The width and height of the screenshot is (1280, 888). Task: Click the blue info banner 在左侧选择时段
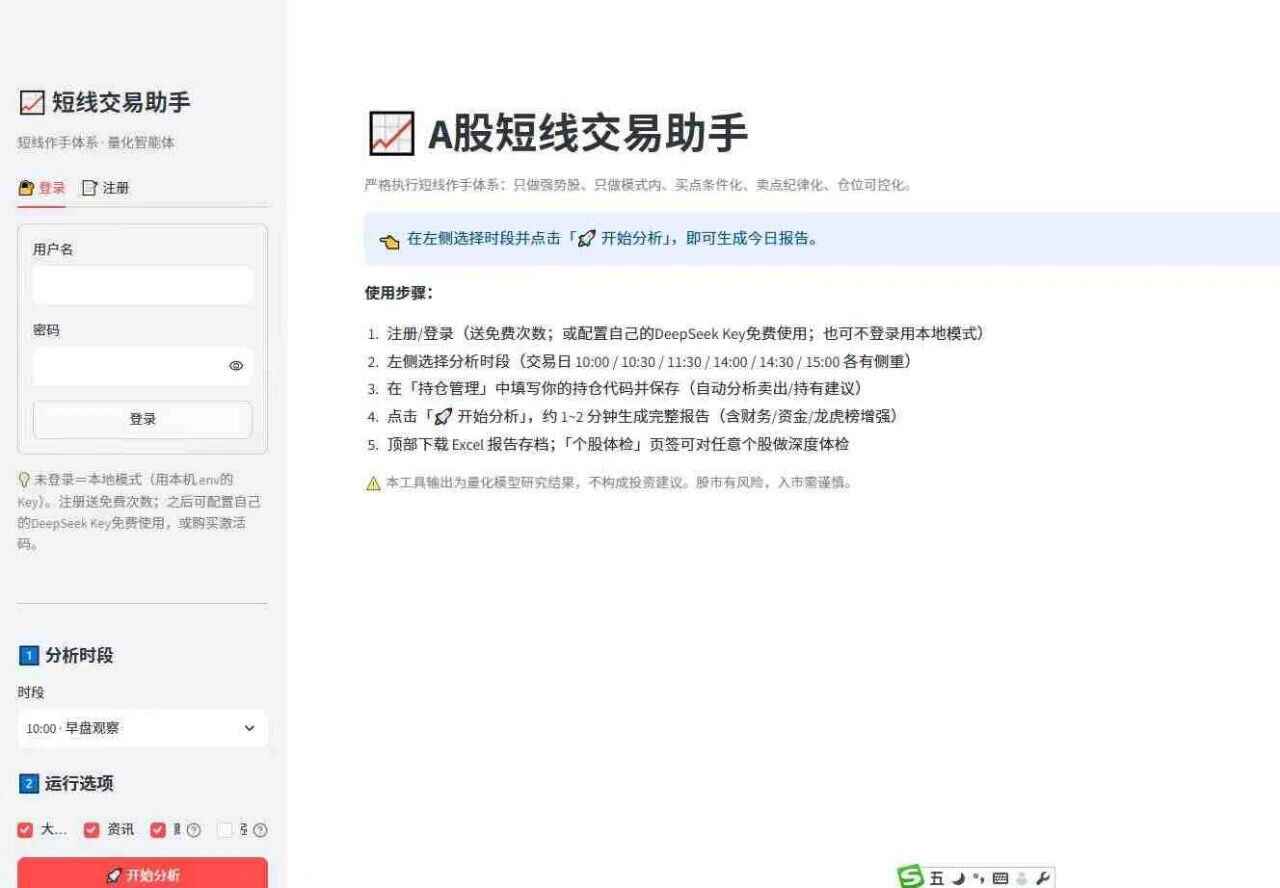point(822,239)
